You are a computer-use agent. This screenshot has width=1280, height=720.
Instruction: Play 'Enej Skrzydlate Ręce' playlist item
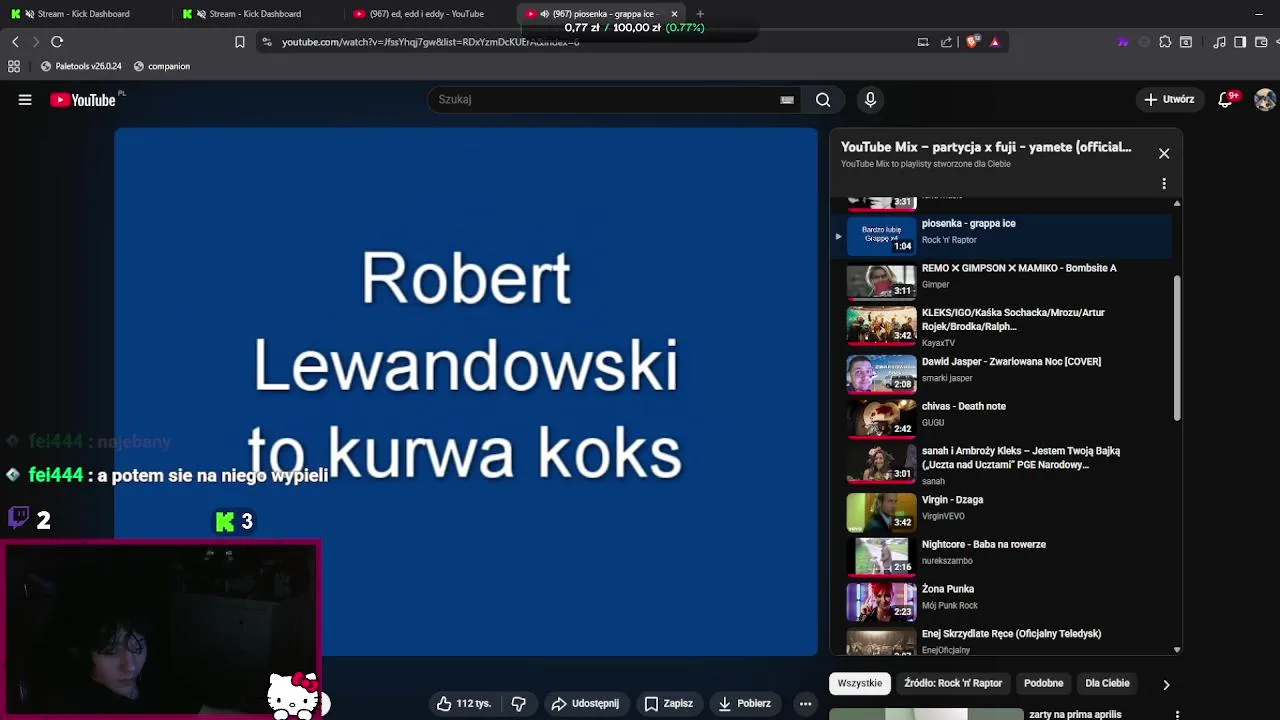(x=1000, y=641)
